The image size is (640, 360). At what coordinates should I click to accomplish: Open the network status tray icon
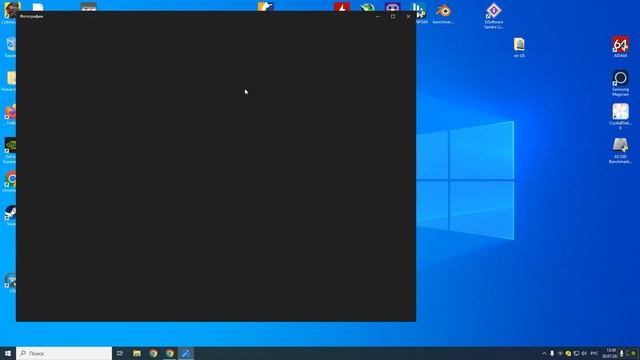pos(576,353)
